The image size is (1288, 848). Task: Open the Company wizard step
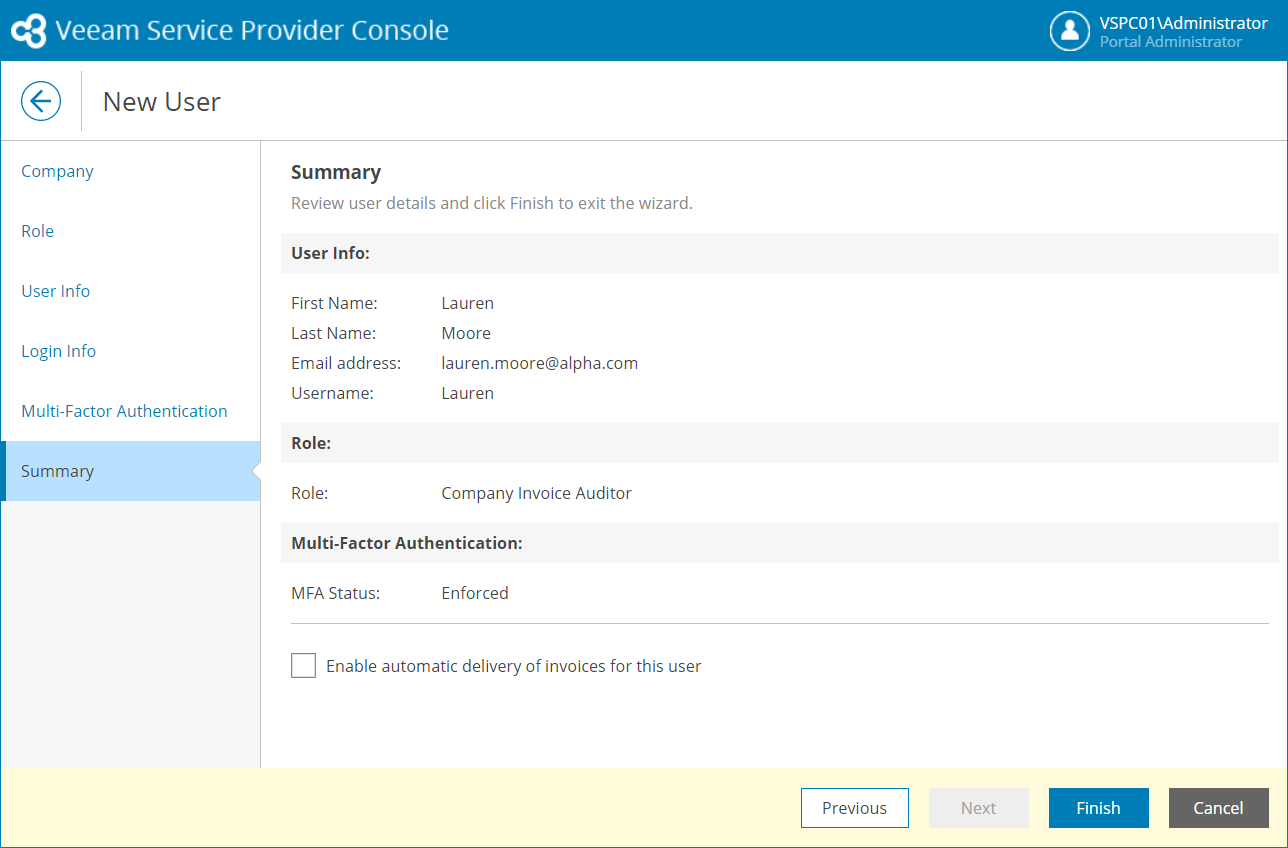[x=57, y=171]
